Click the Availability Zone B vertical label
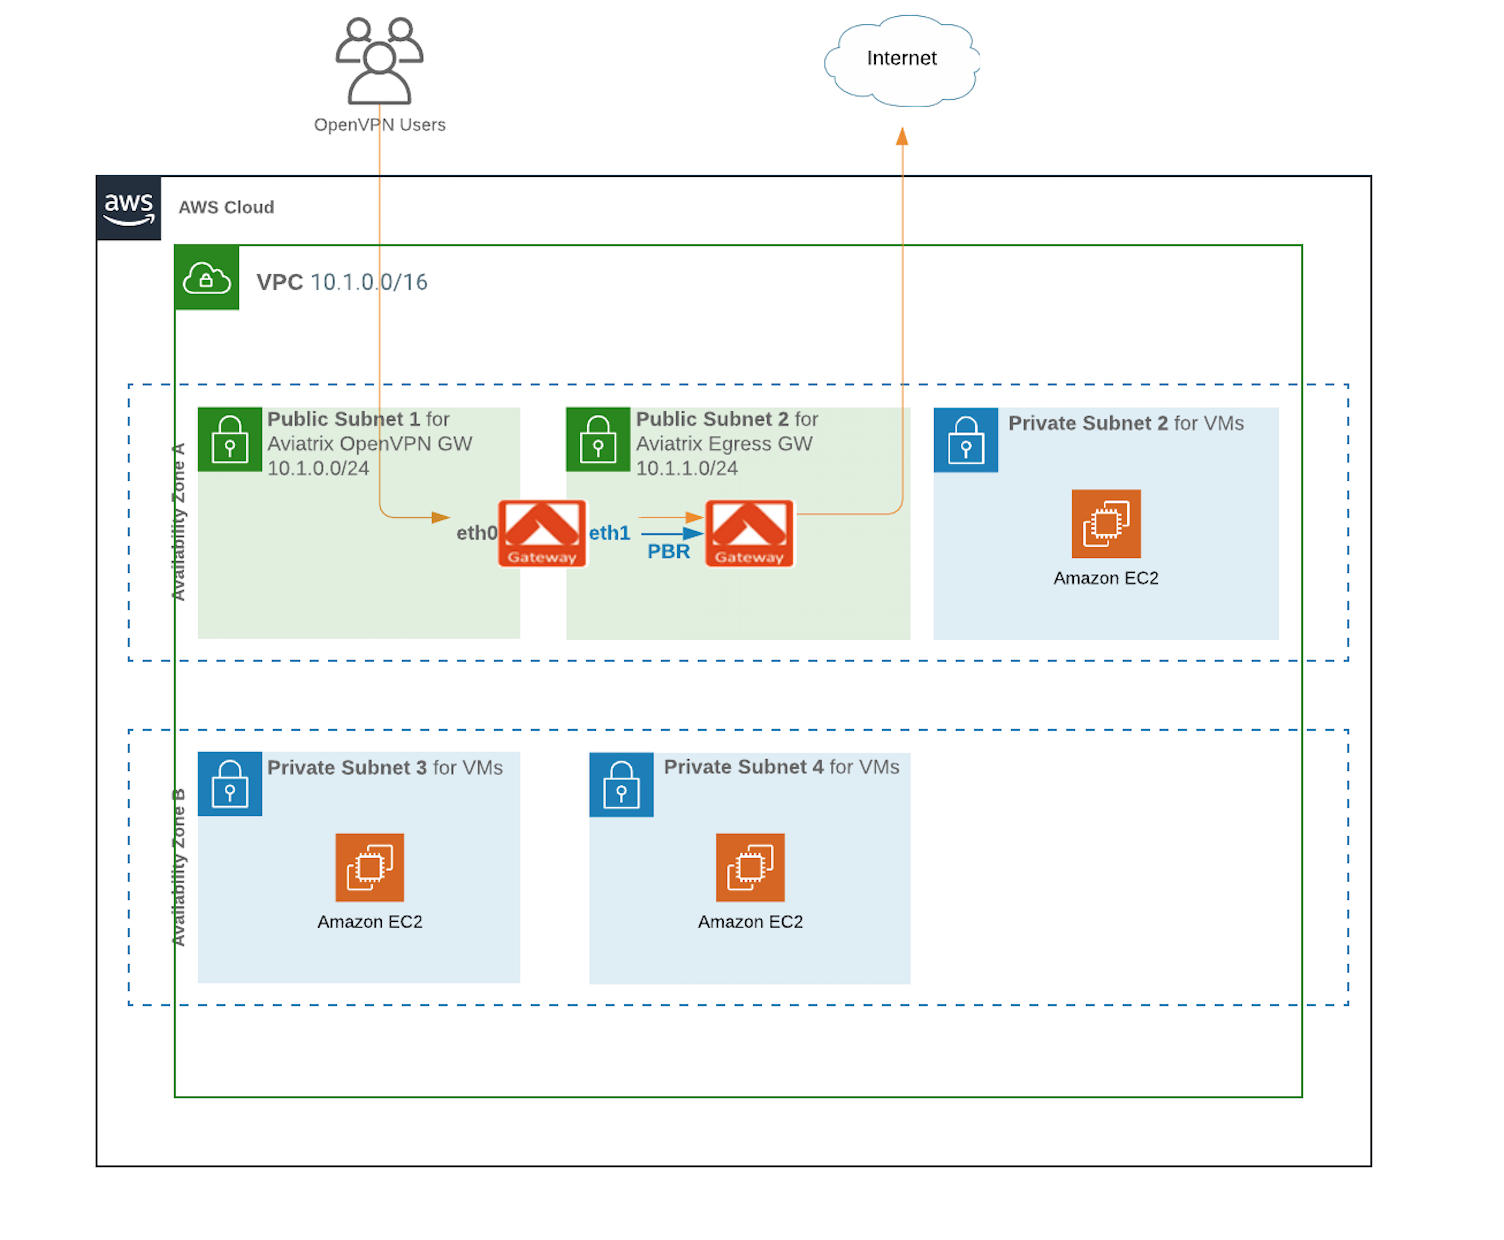Viewport: 1504px width, 1240px height. (179, 867)
